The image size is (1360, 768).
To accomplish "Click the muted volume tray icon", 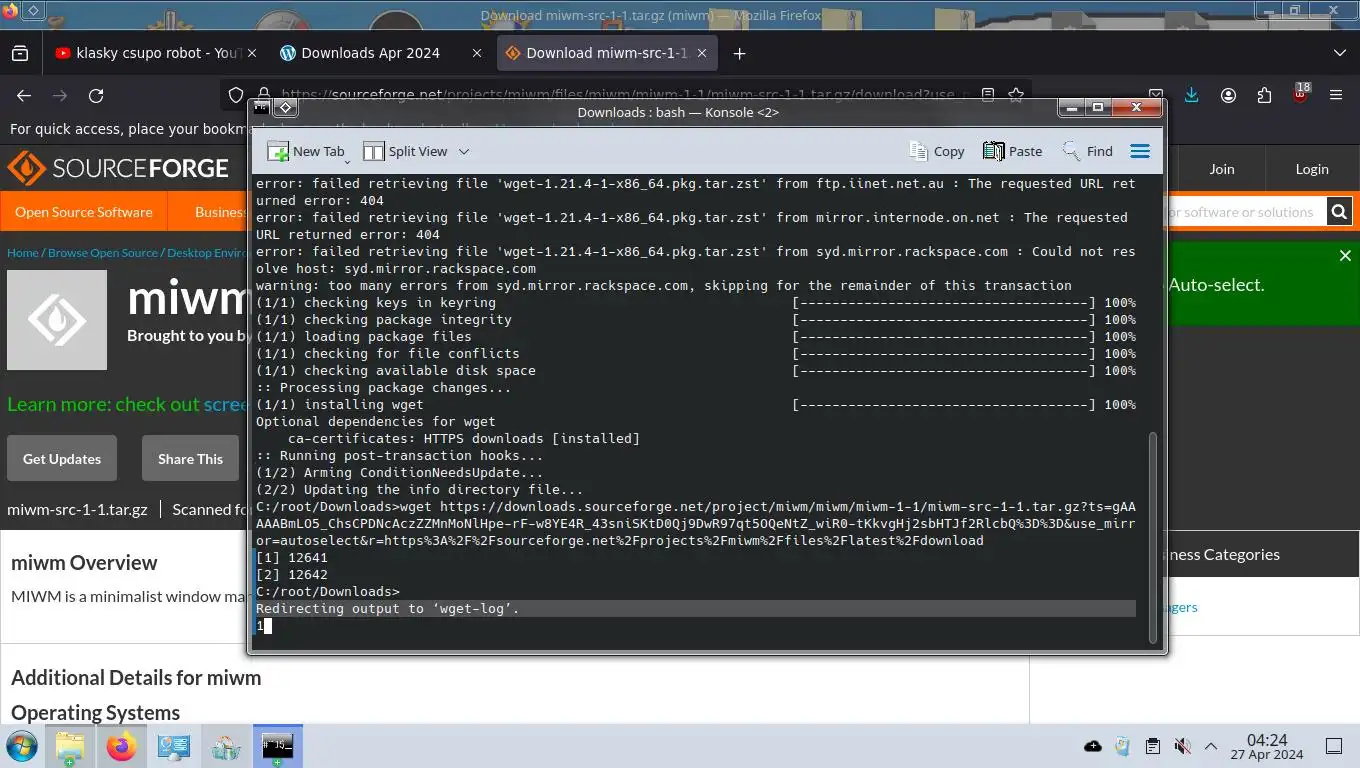I will tap(1182, 746).
